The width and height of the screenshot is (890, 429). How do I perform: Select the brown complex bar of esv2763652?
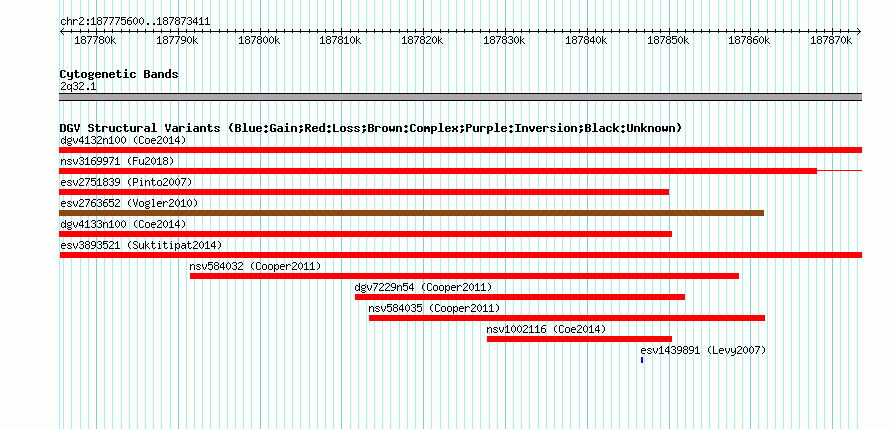click(412, 213)
